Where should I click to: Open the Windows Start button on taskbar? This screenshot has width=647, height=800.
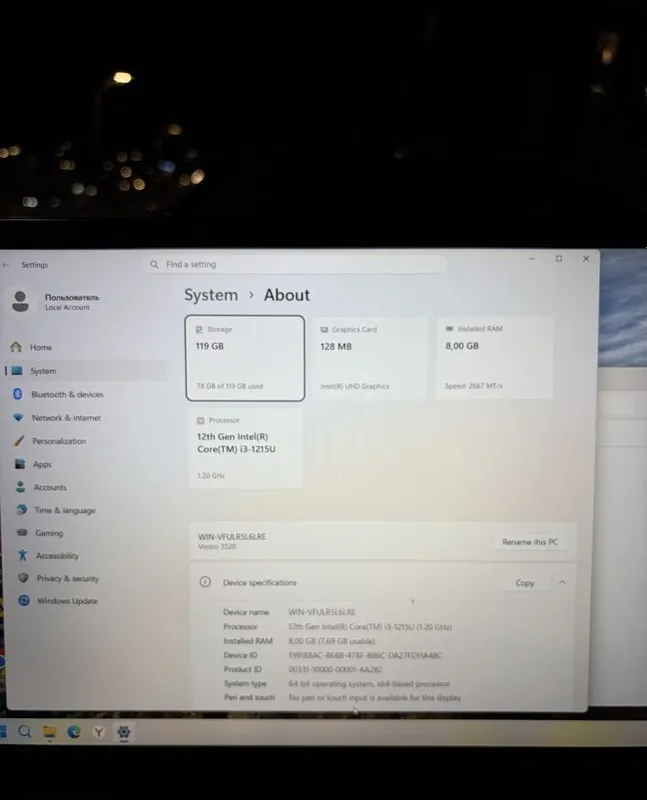point(3,732)
